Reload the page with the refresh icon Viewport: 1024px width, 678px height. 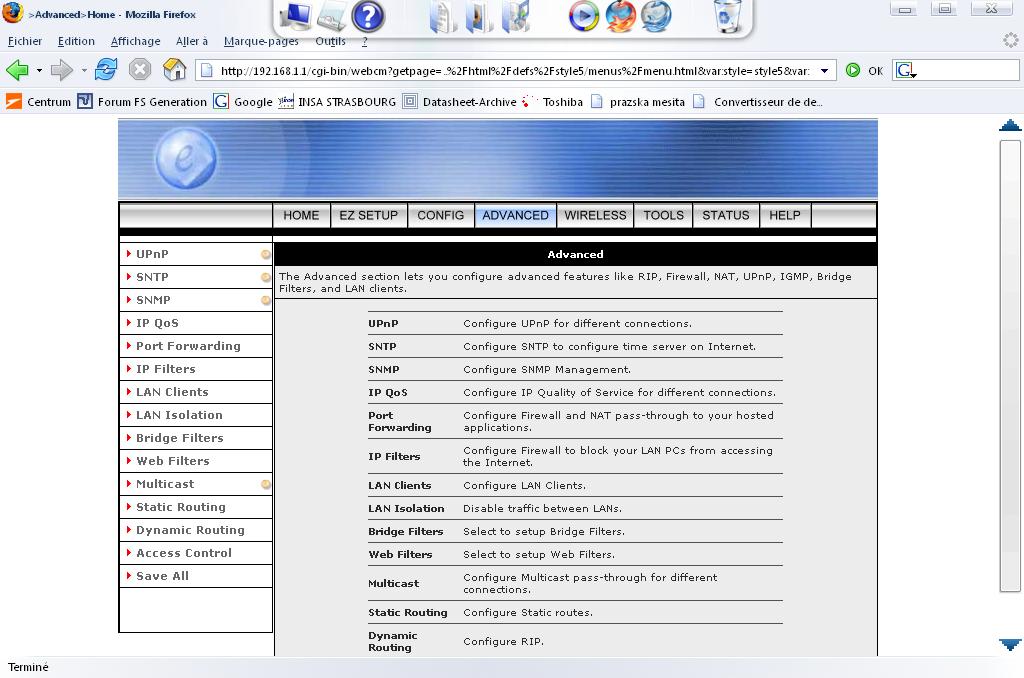pos(106,69)
